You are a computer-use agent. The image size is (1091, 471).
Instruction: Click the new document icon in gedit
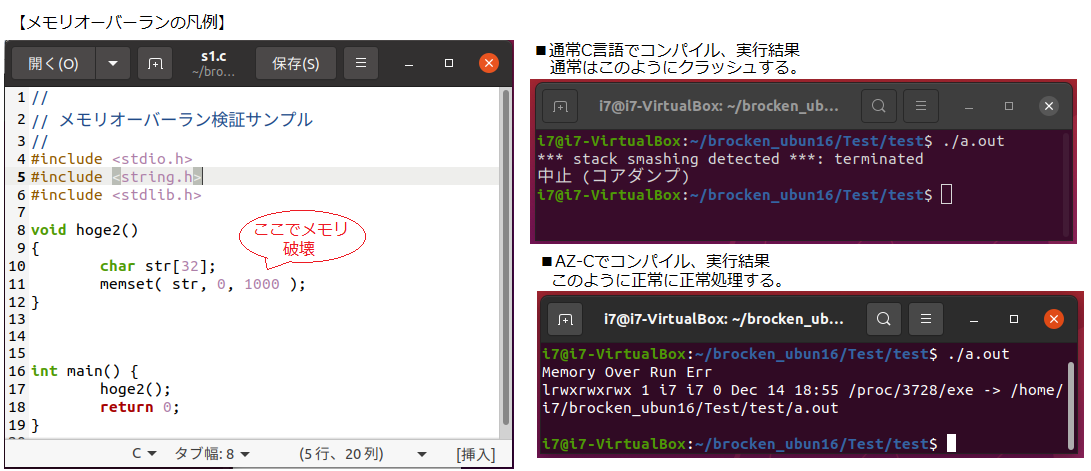155,64
